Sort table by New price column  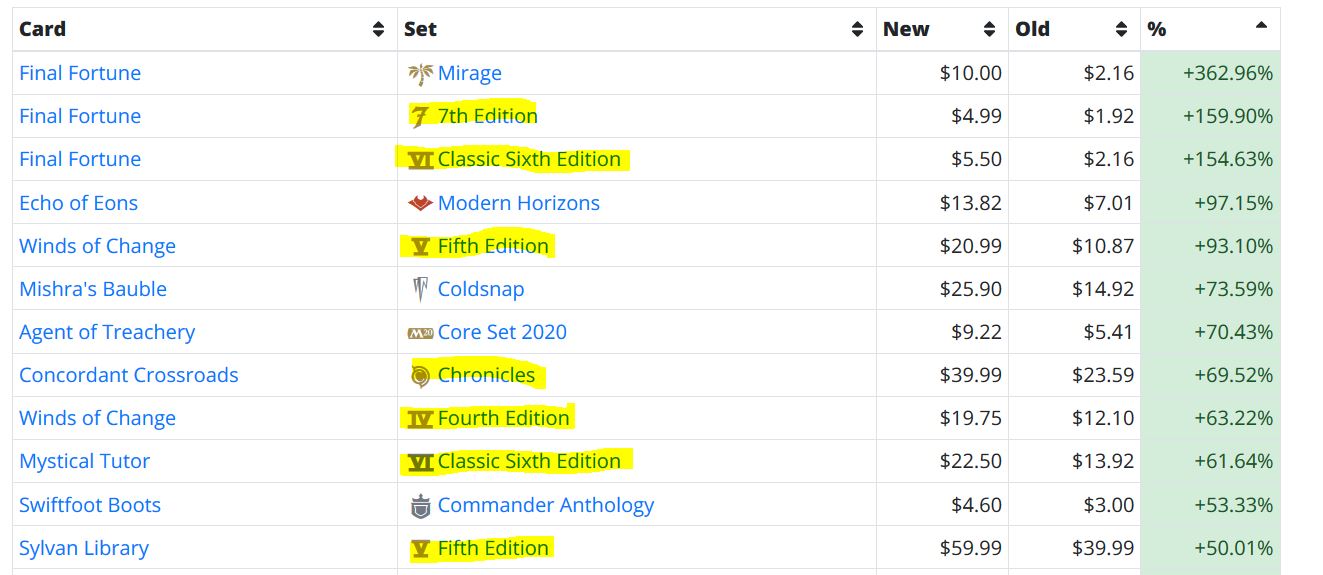click(989, 30)
